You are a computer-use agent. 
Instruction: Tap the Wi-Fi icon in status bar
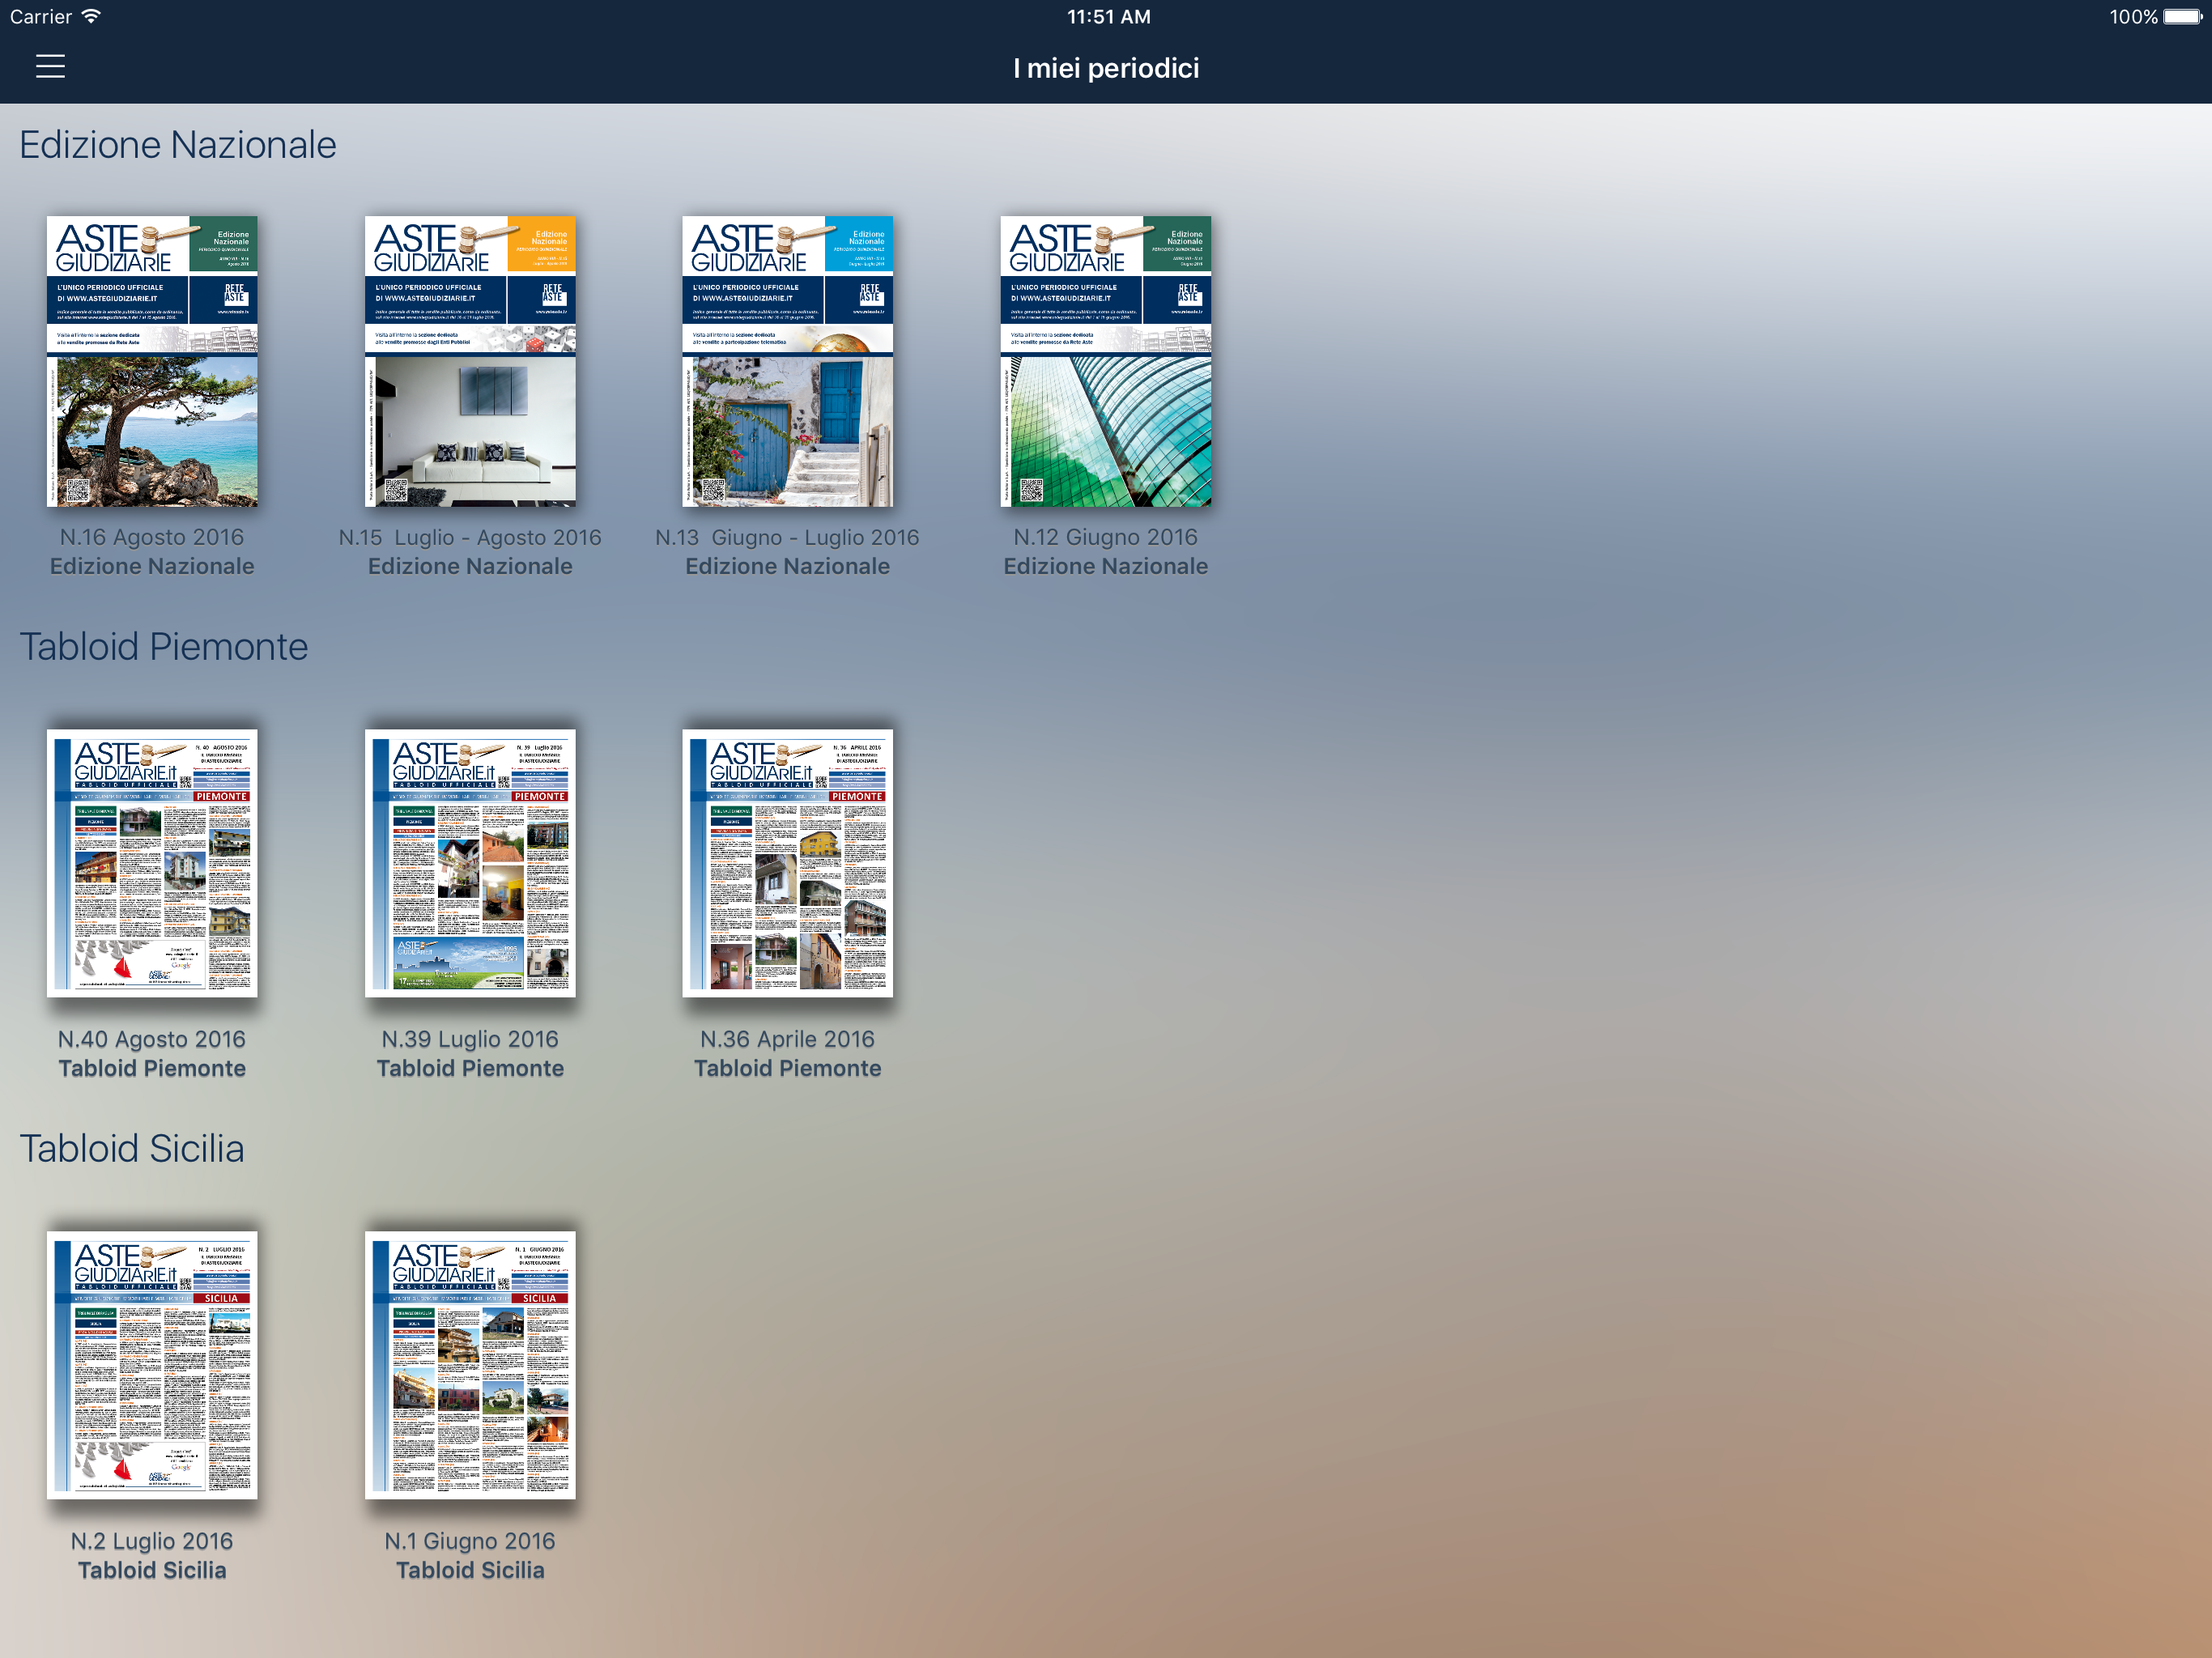pyautogui.click(x=91, y=16)
